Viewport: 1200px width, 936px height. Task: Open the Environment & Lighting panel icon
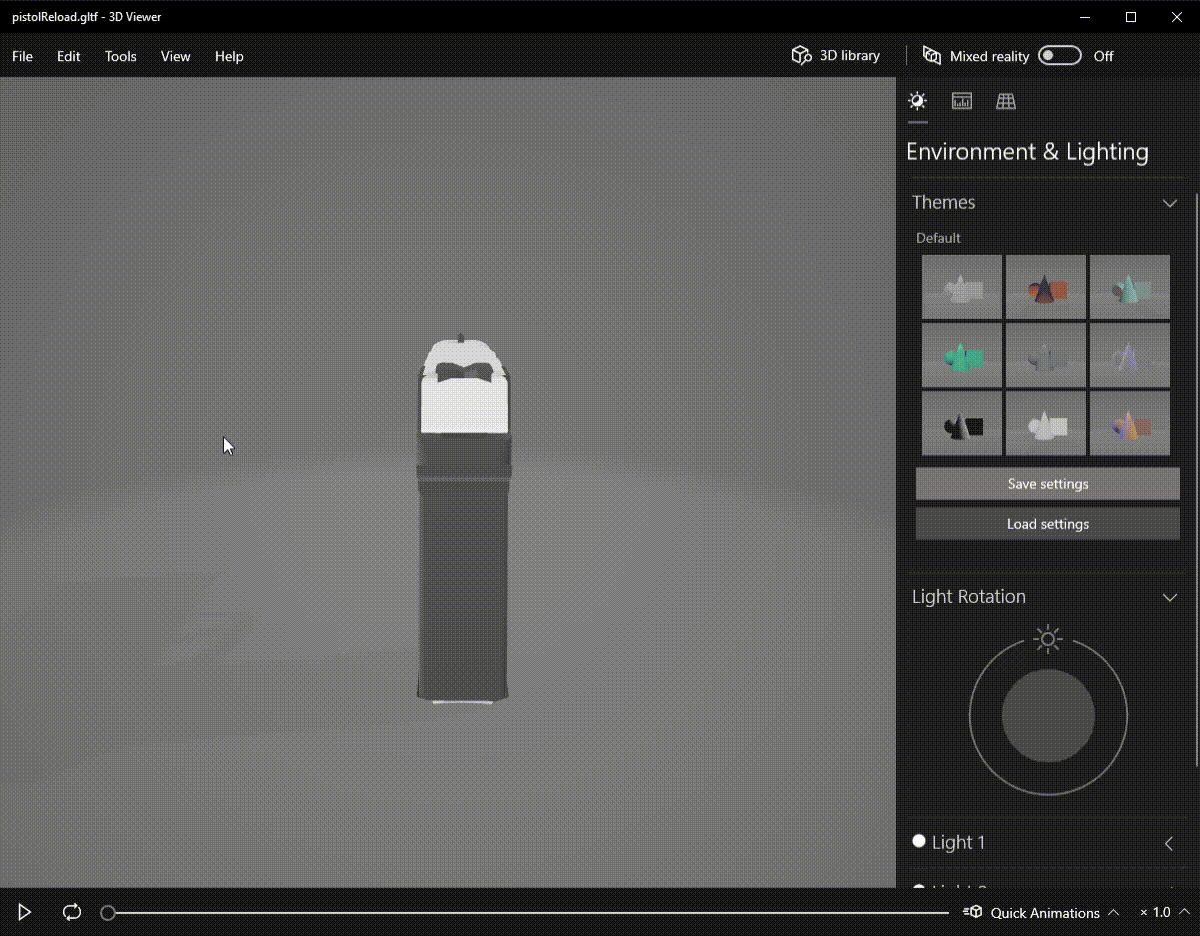pos(917,100)
